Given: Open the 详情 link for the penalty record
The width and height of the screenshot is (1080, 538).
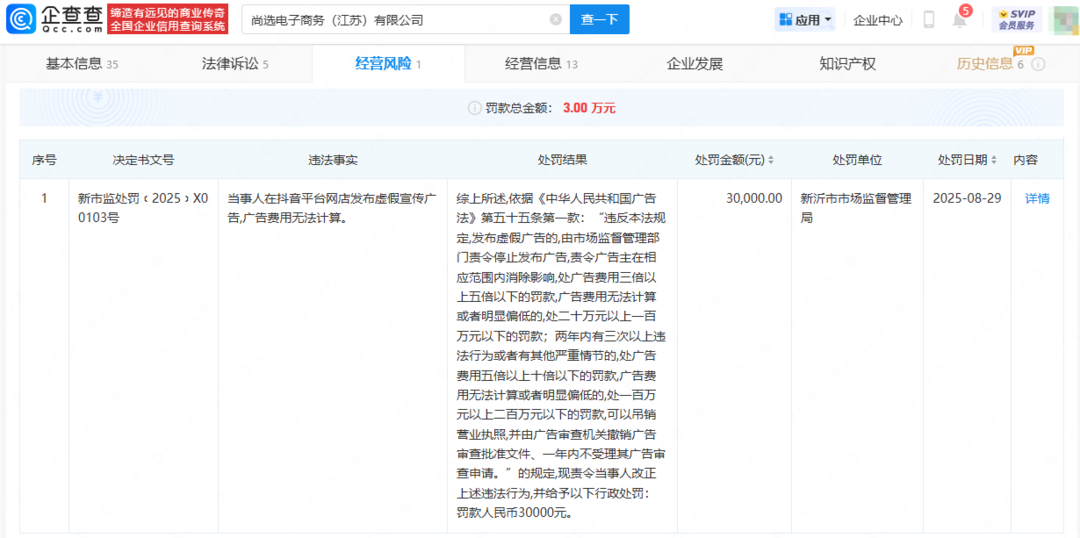Looking at the screenshot, I should pyautogui.click(x=1037, y=198).
